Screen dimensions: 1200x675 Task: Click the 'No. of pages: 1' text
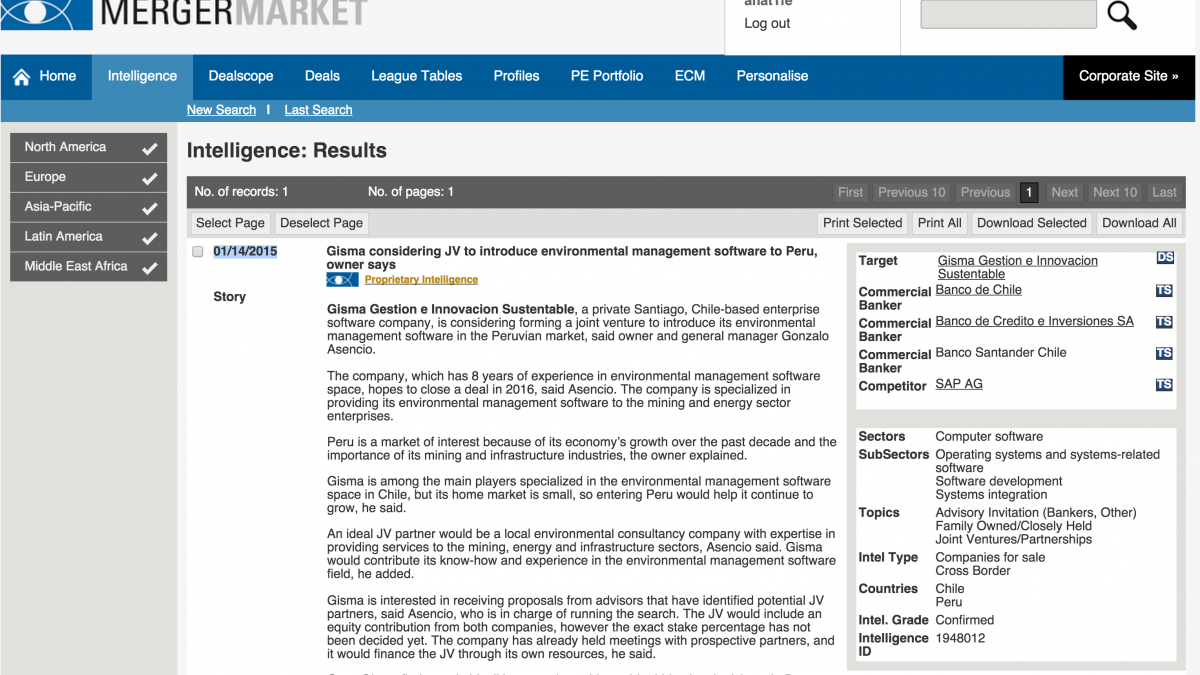point(411,192)
